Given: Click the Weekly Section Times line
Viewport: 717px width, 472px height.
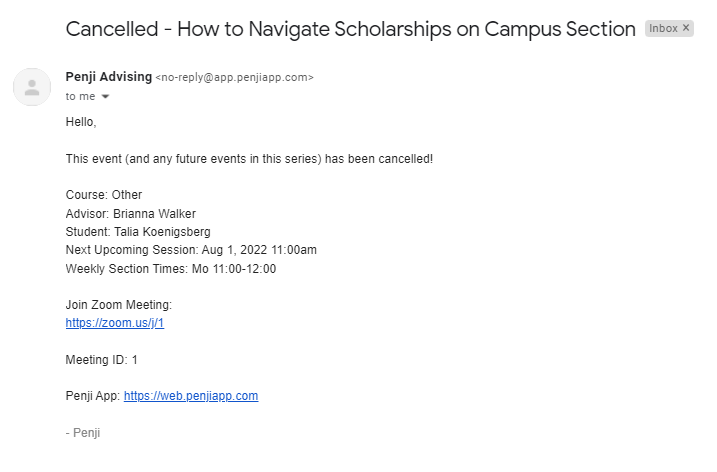Looking at the screenshot, I should coord(171,268).
